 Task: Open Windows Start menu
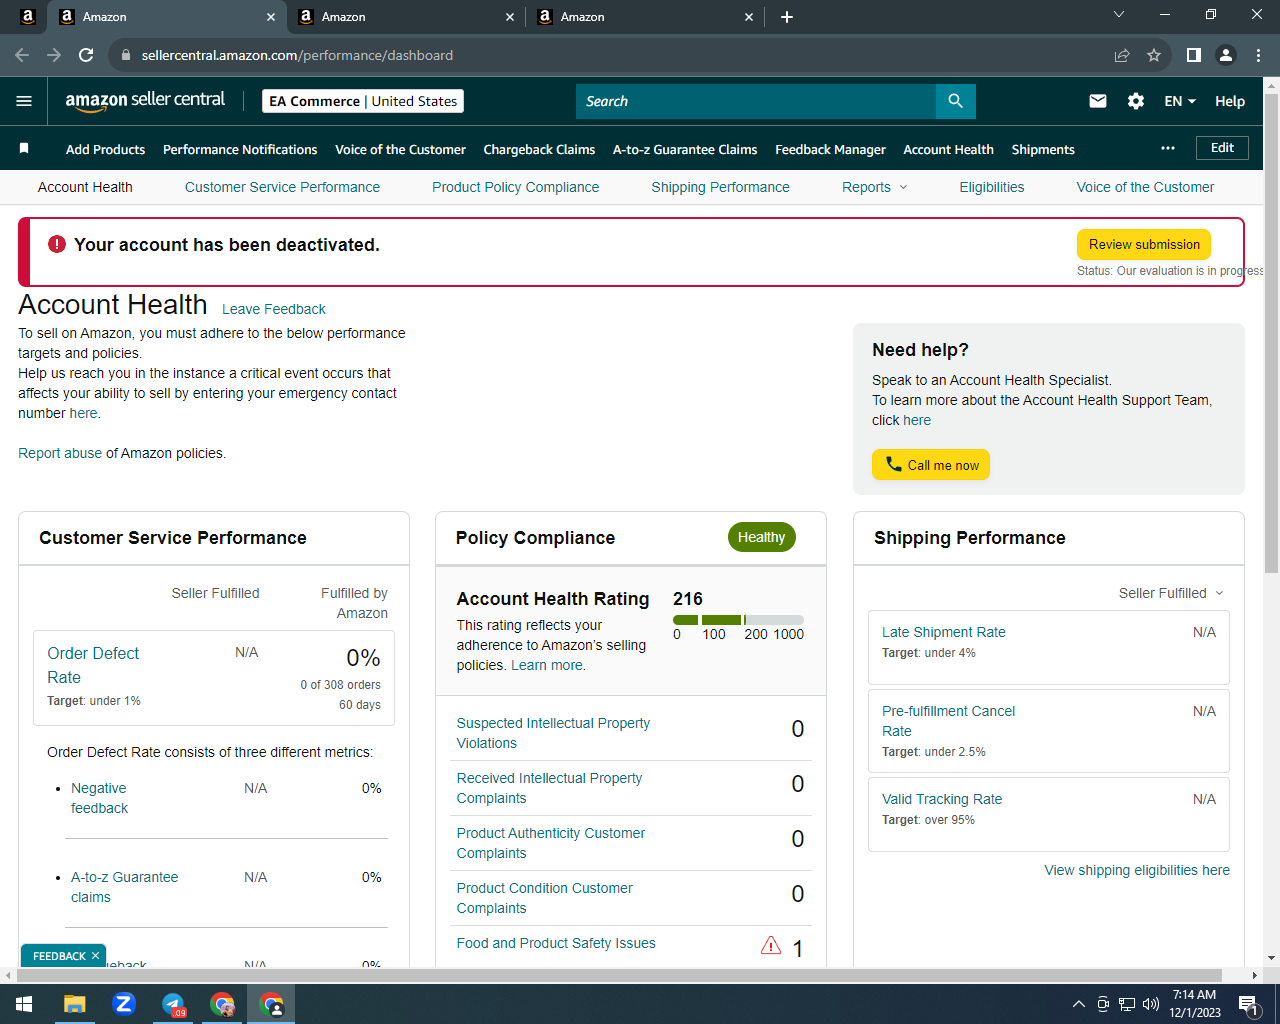pos(24,1004)
